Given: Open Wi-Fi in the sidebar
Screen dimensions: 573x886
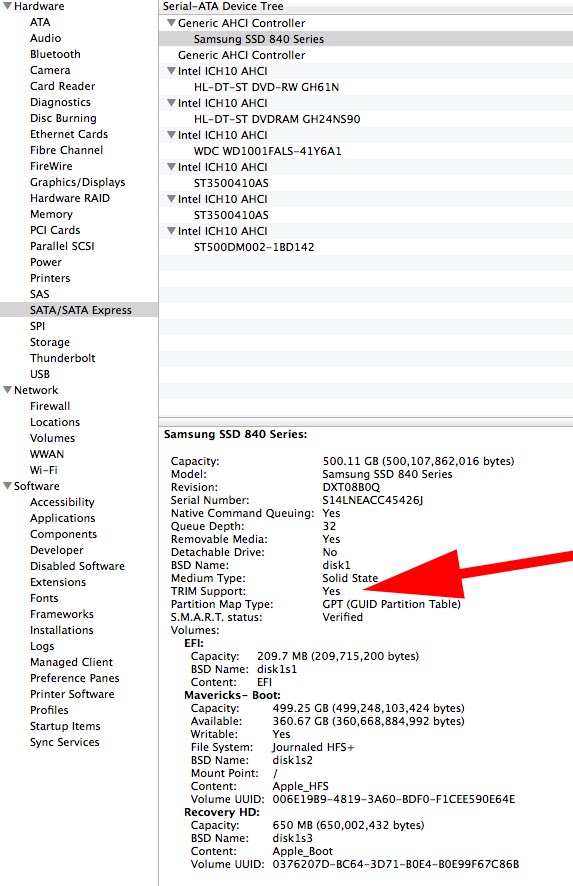Looking at the screenshot, I should click(x=44, y=470).
